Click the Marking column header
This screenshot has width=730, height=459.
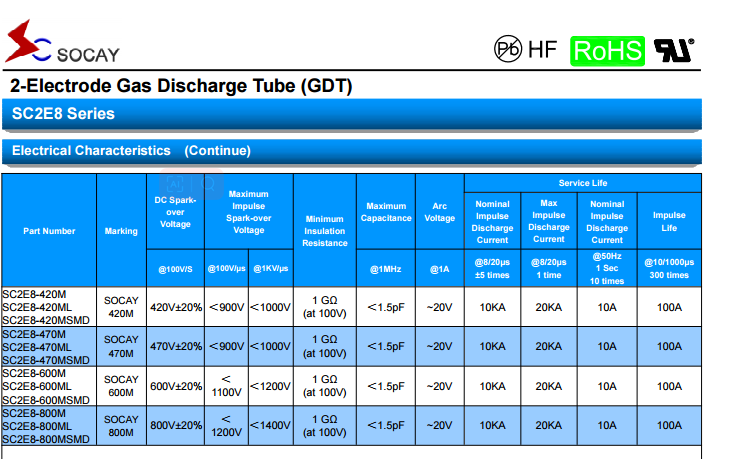[121, 231]
